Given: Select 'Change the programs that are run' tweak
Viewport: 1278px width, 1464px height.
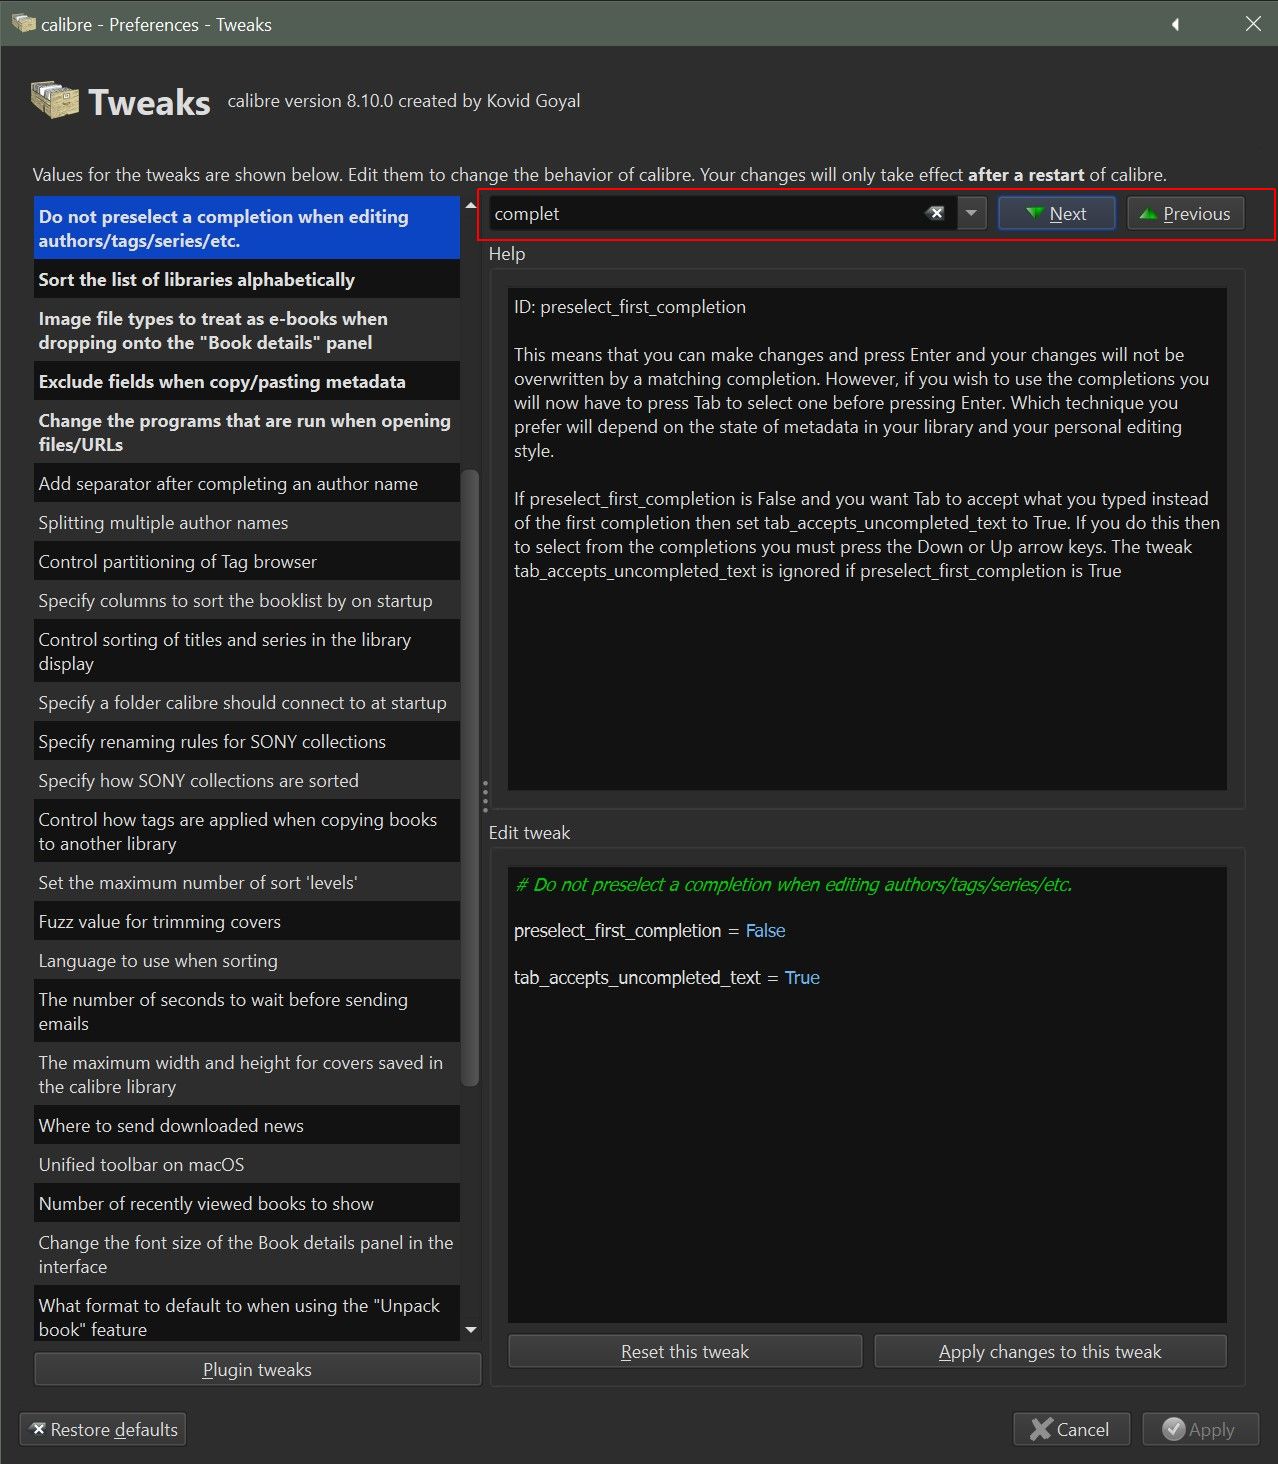Looking at the screenshot, I should click(x=247, y=433).
